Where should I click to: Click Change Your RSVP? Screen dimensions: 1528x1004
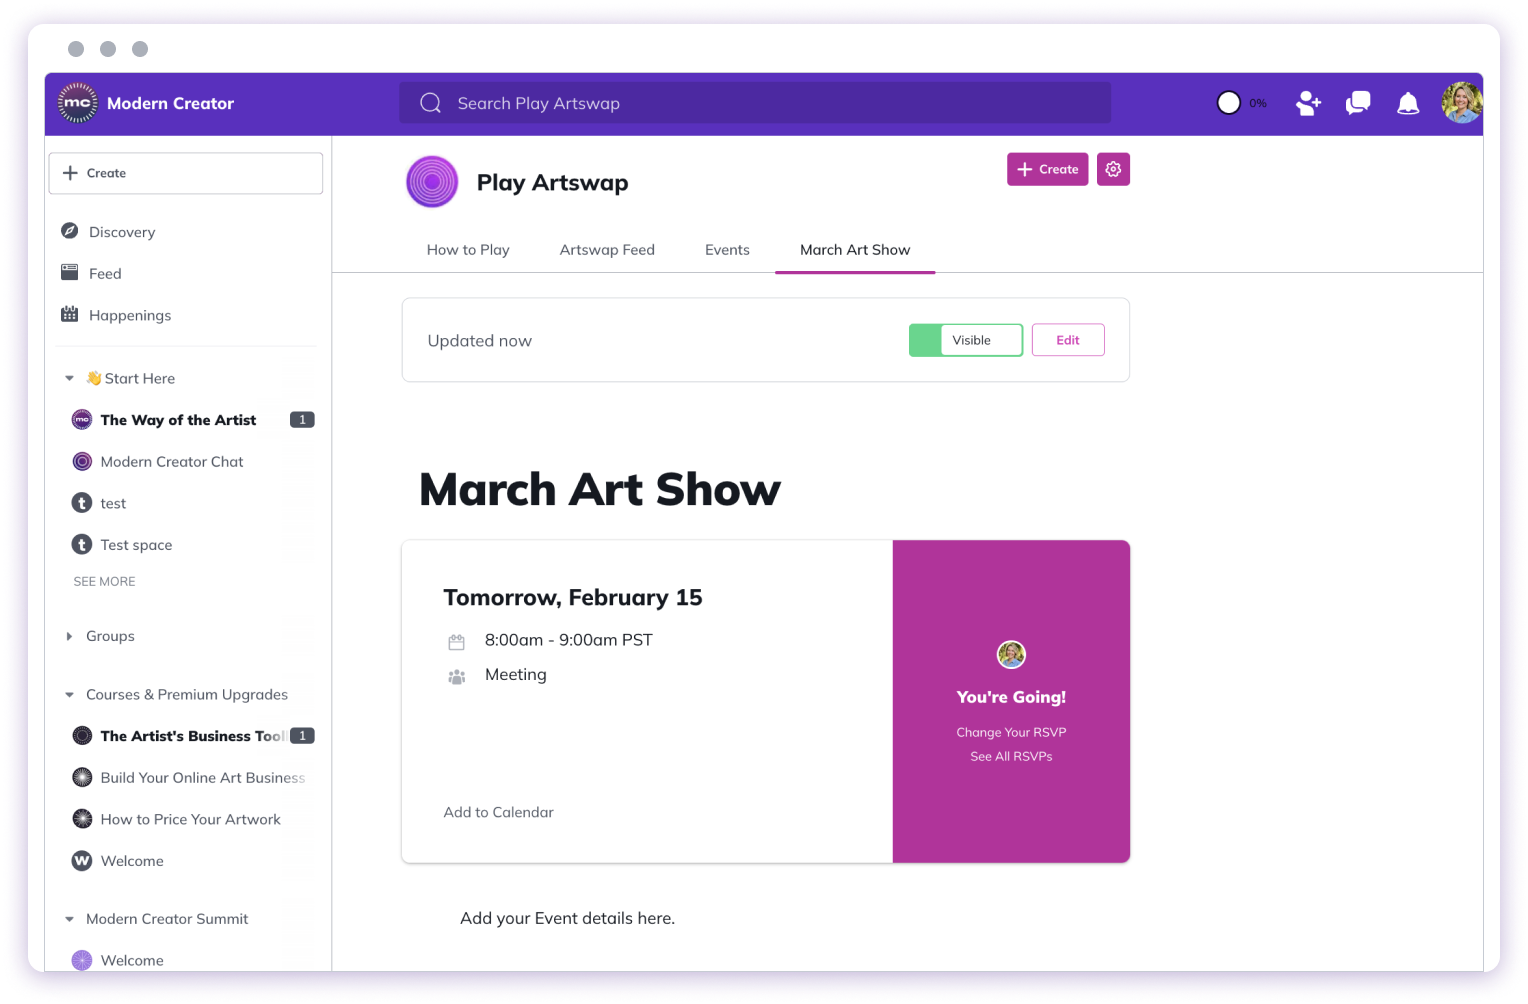coord(1011,732)
